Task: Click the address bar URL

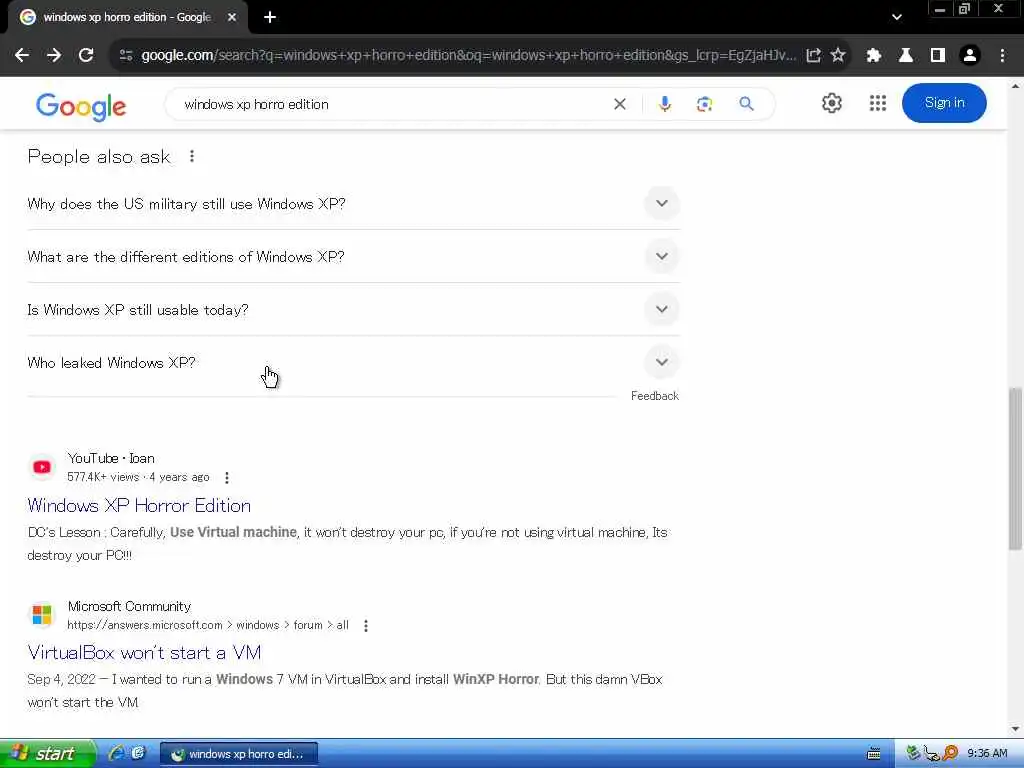Action: tap(468, 56)
